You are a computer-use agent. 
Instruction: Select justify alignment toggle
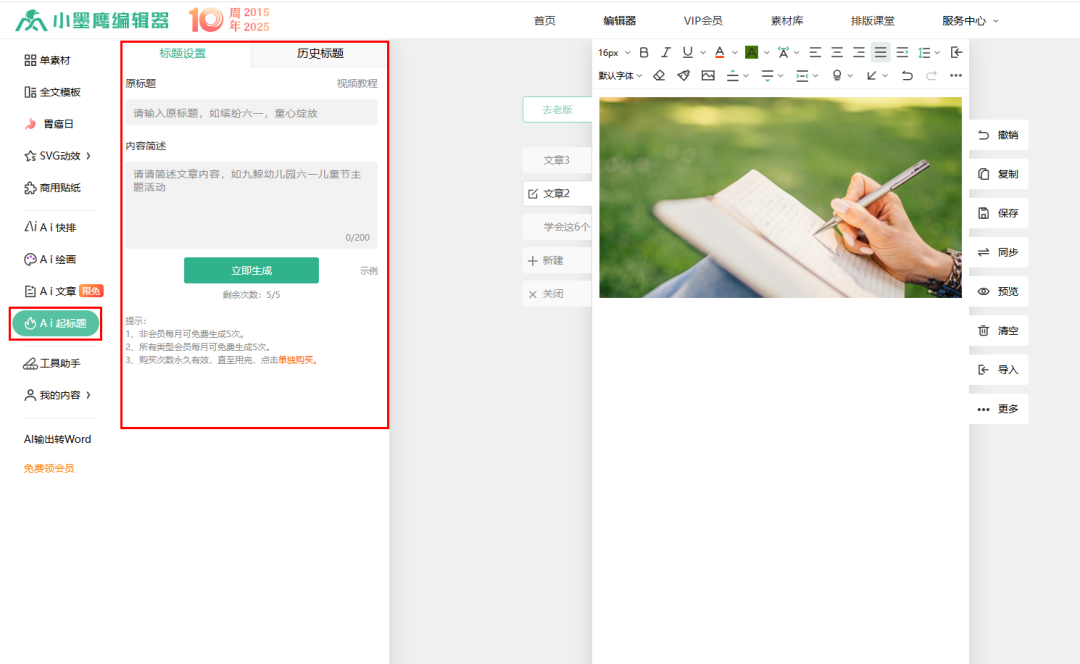(880, 52)
